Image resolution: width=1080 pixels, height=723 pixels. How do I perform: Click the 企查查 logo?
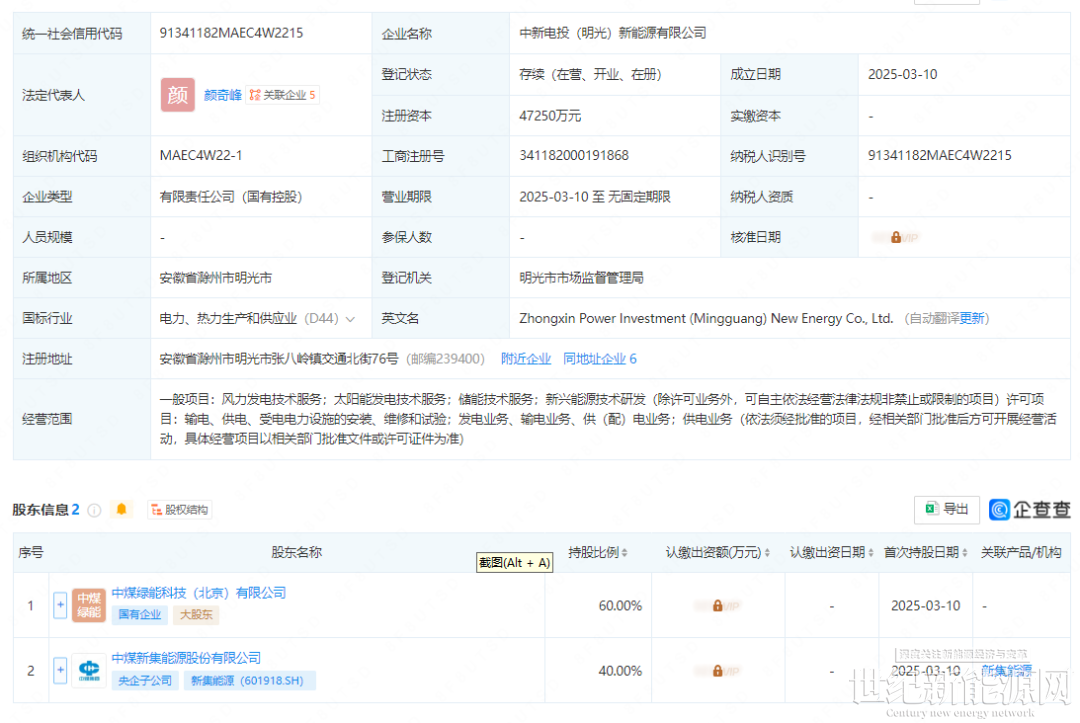pos(1029,510)
